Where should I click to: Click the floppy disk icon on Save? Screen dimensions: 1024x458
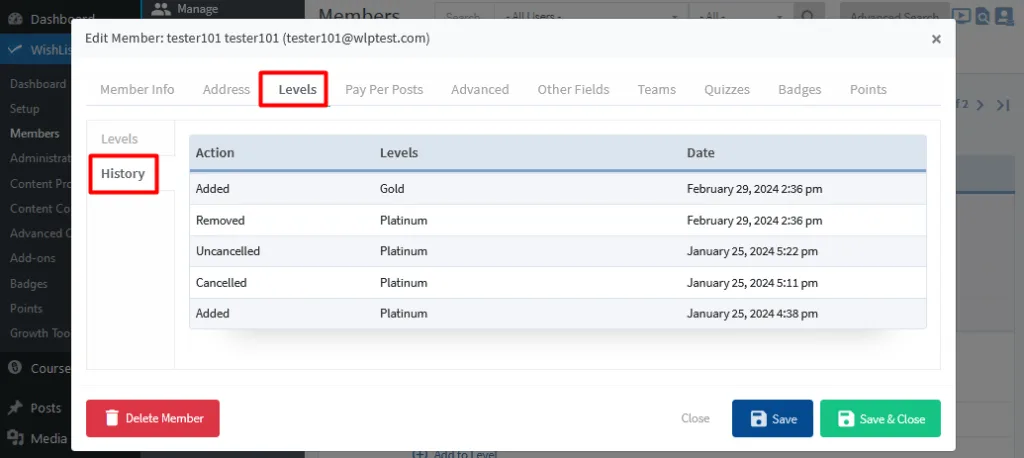pos(758,419)
